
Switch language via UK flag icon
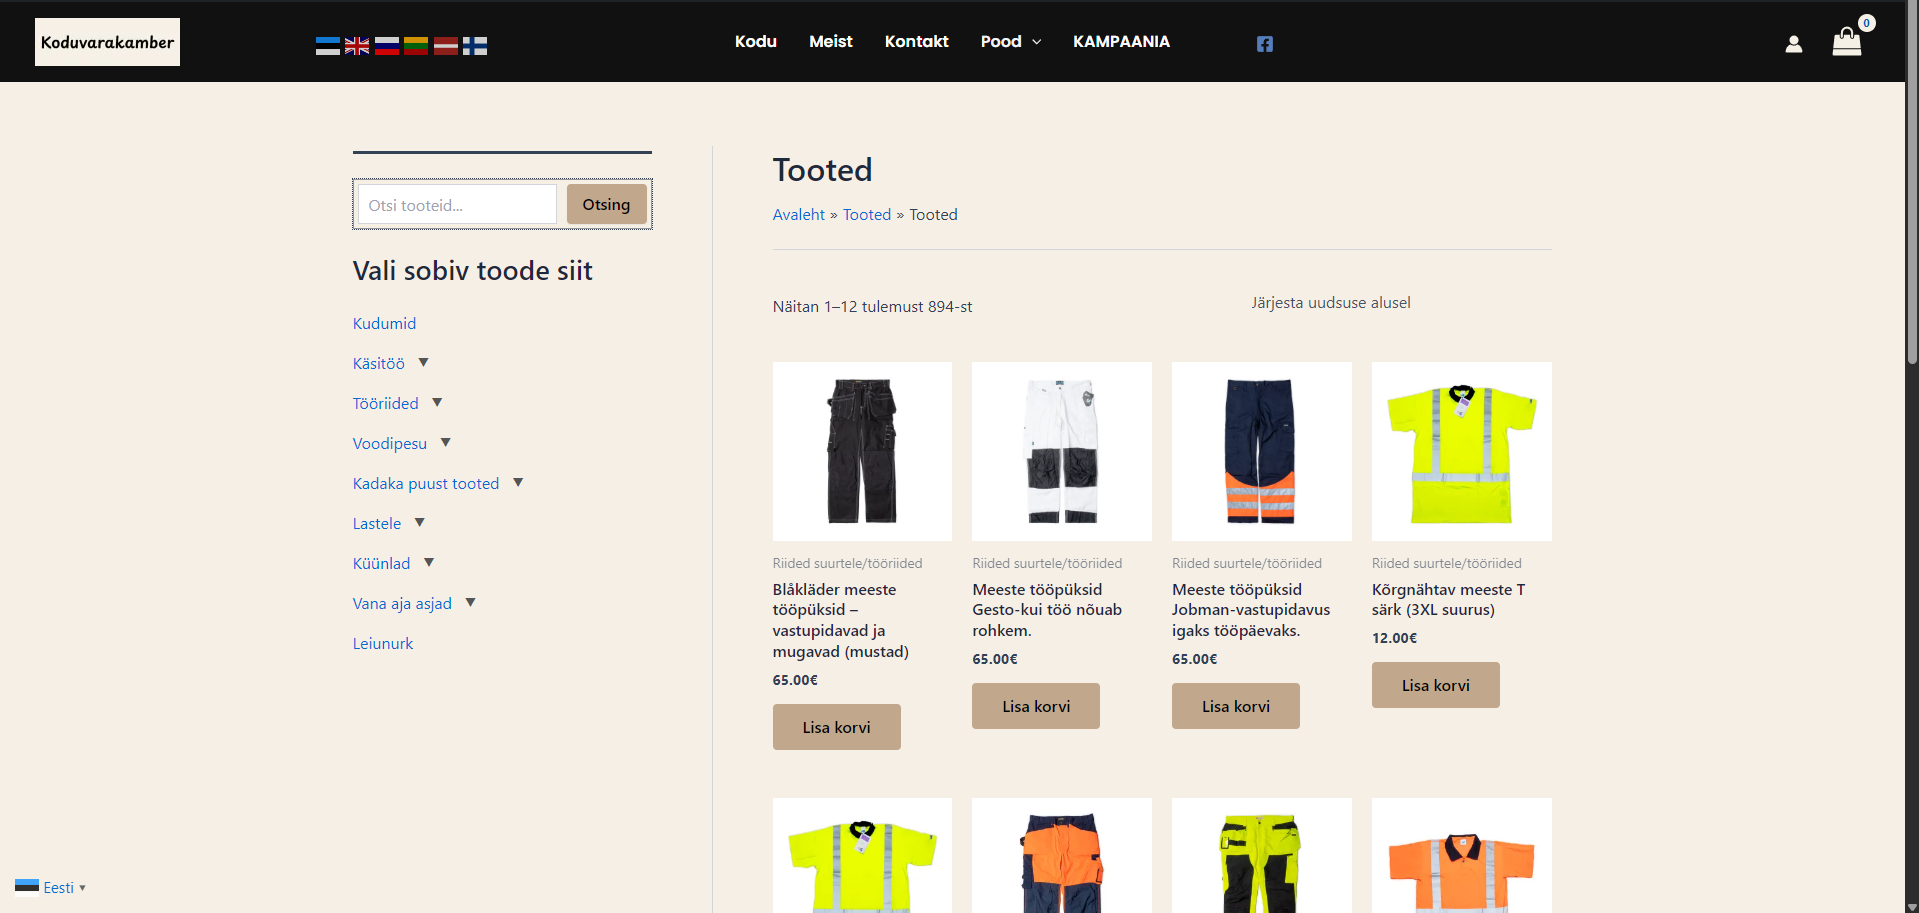click(x=357, y=46)
